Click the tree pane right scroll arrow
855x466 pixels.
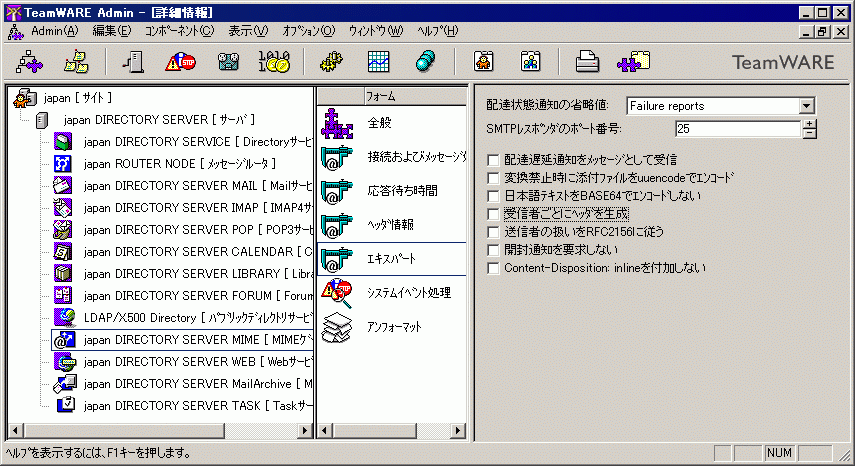[x=305, y=431]
